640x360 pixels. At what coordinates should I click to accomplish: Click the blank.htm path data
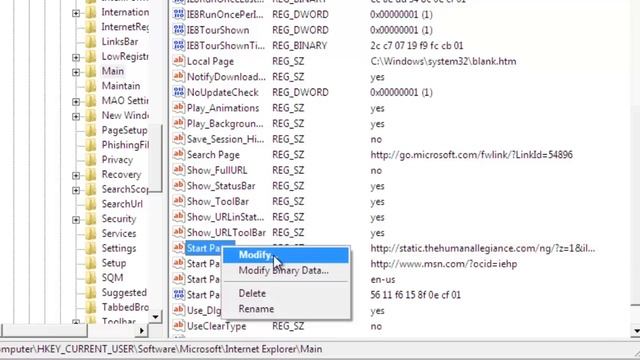coord(443,61)
